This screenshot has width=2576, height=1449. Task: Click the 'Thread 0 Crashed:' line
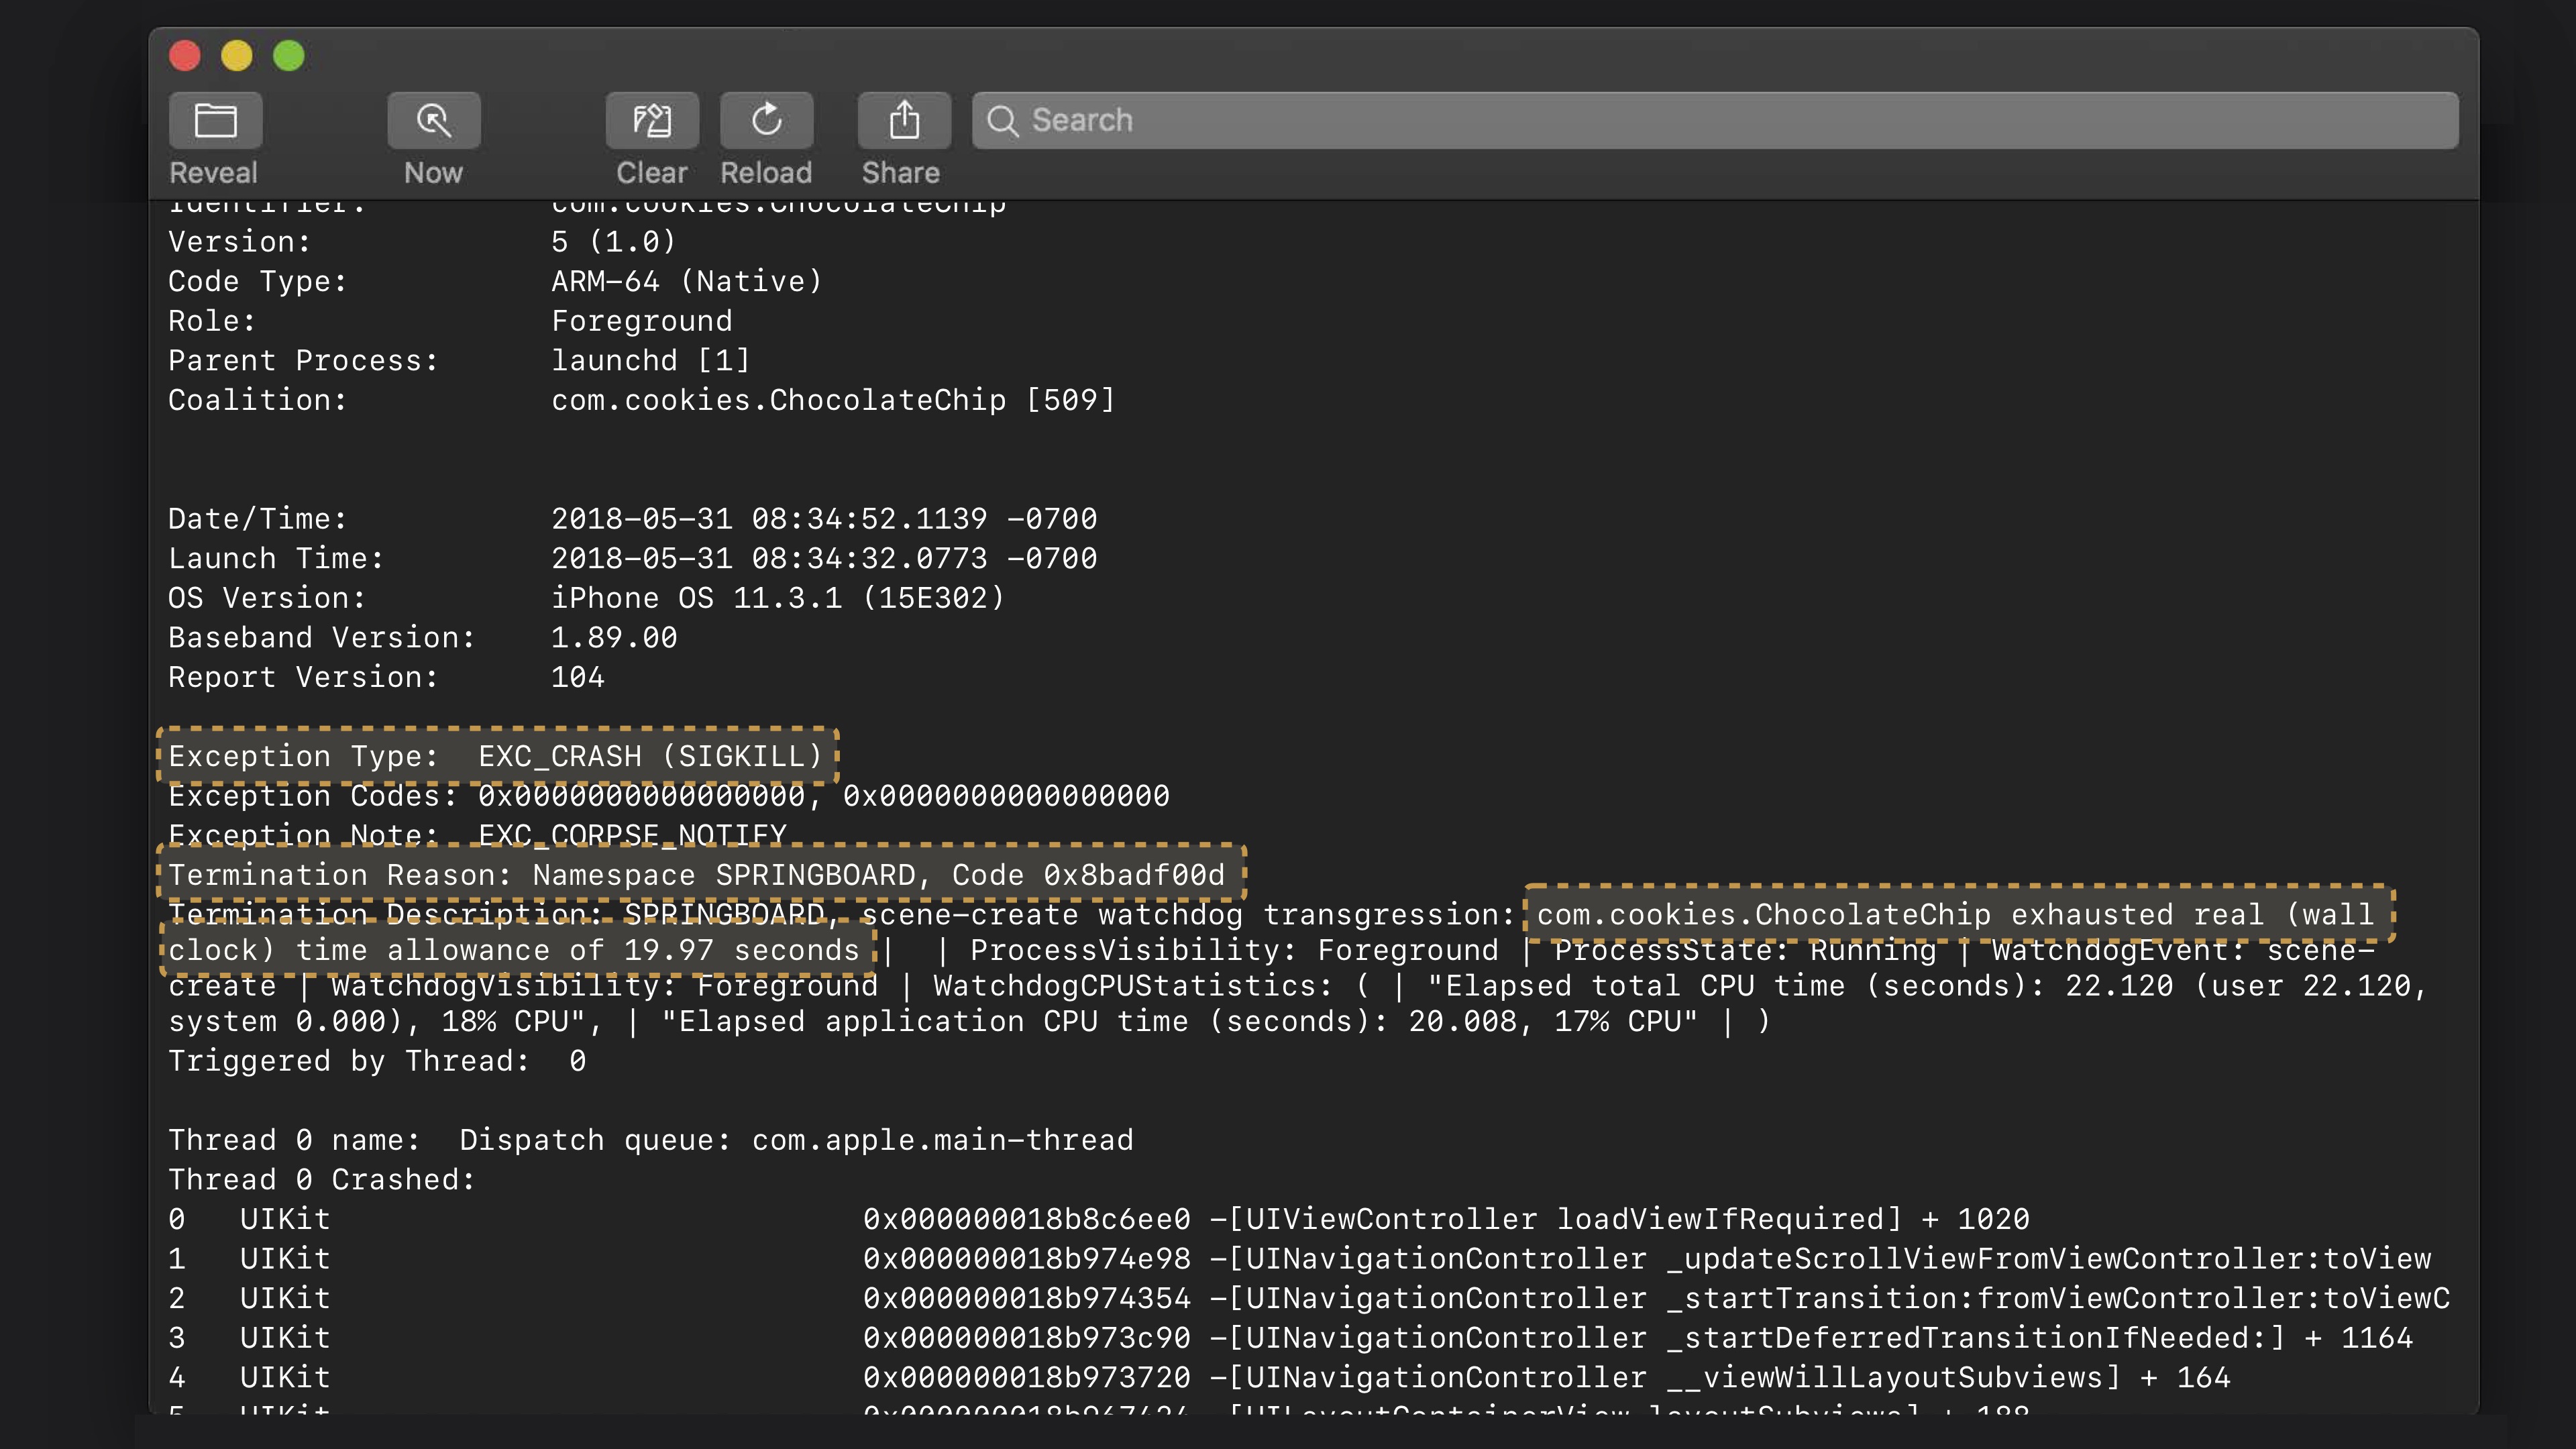[322, 1180]
